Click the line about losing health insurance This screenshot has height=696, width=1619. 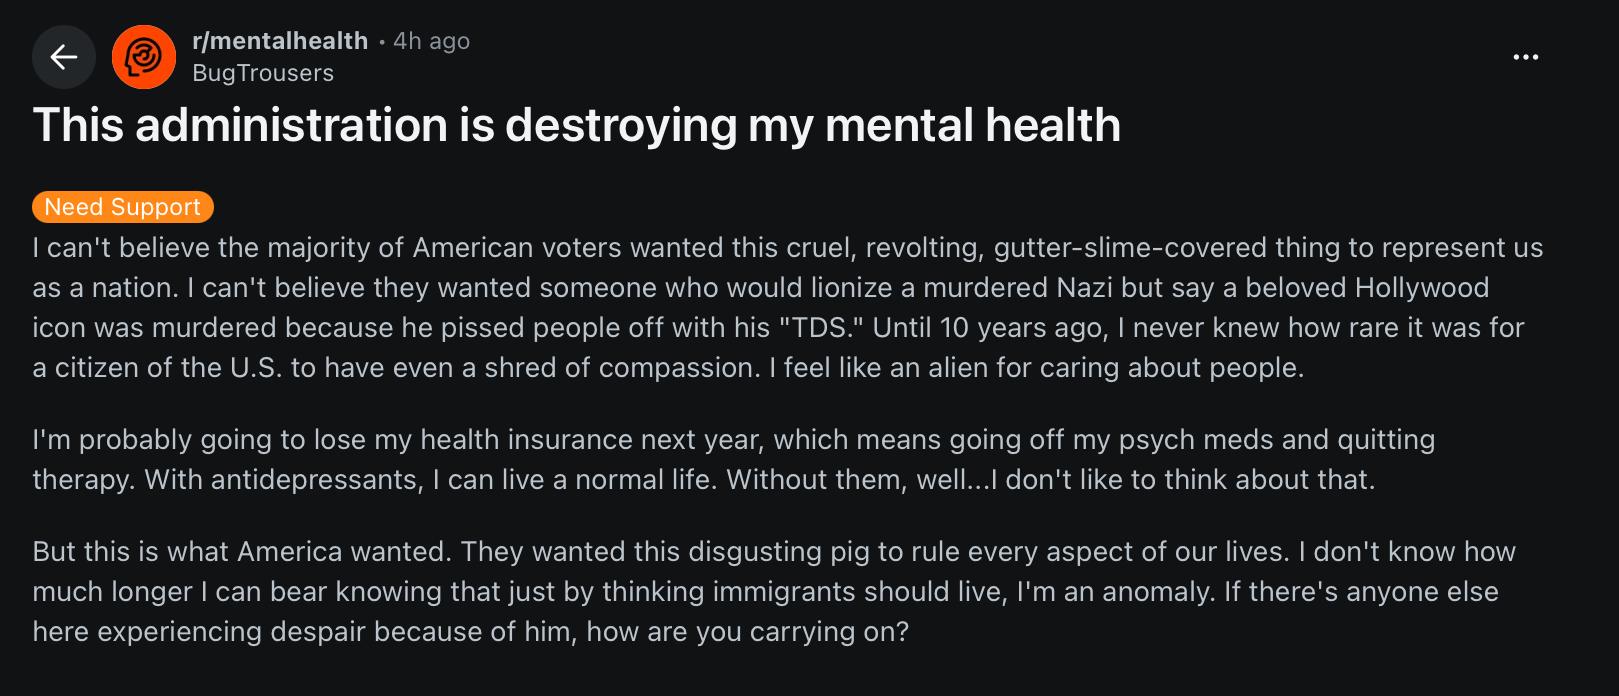point(400,439)
